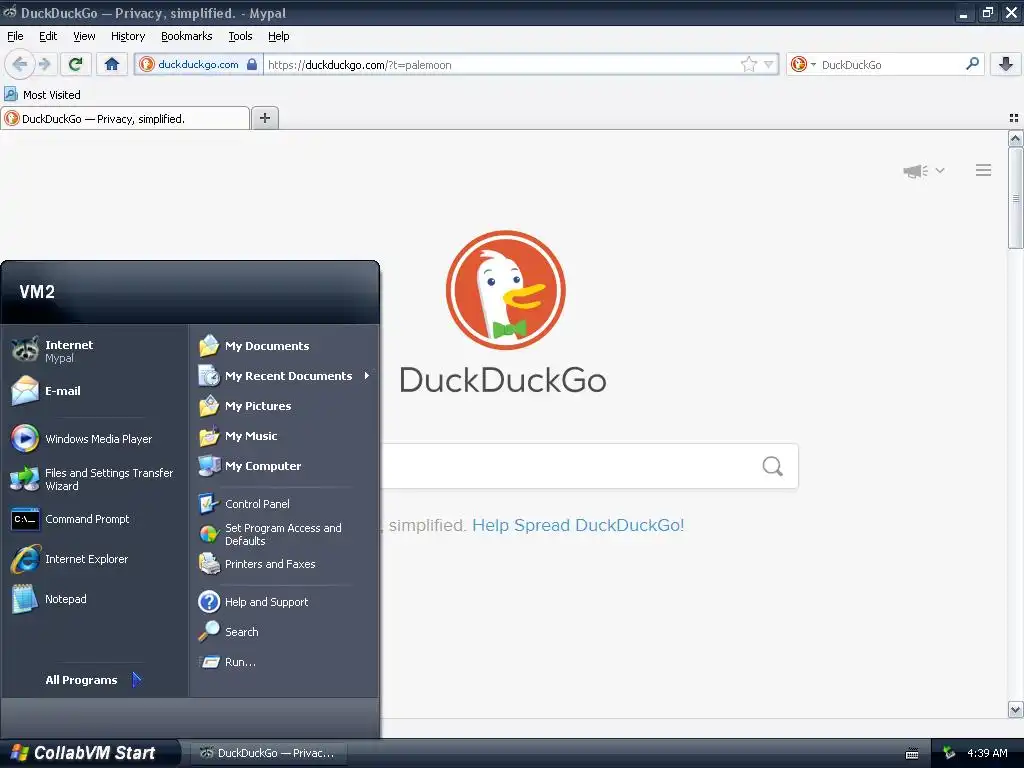Launch Windows Media Player
The image size is (1024, 768).
[95, 439]
